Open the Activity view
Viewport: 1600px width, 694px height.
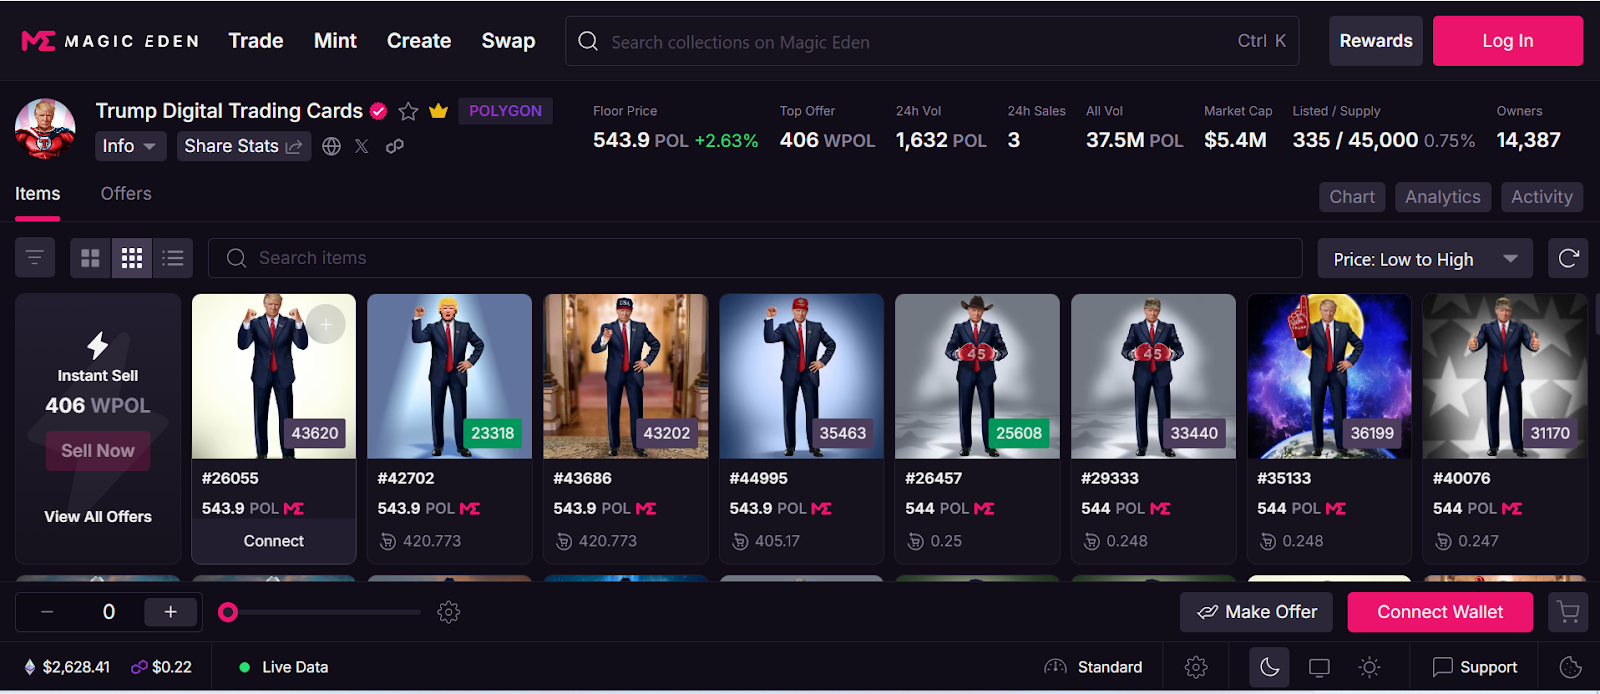point(1541,197)
